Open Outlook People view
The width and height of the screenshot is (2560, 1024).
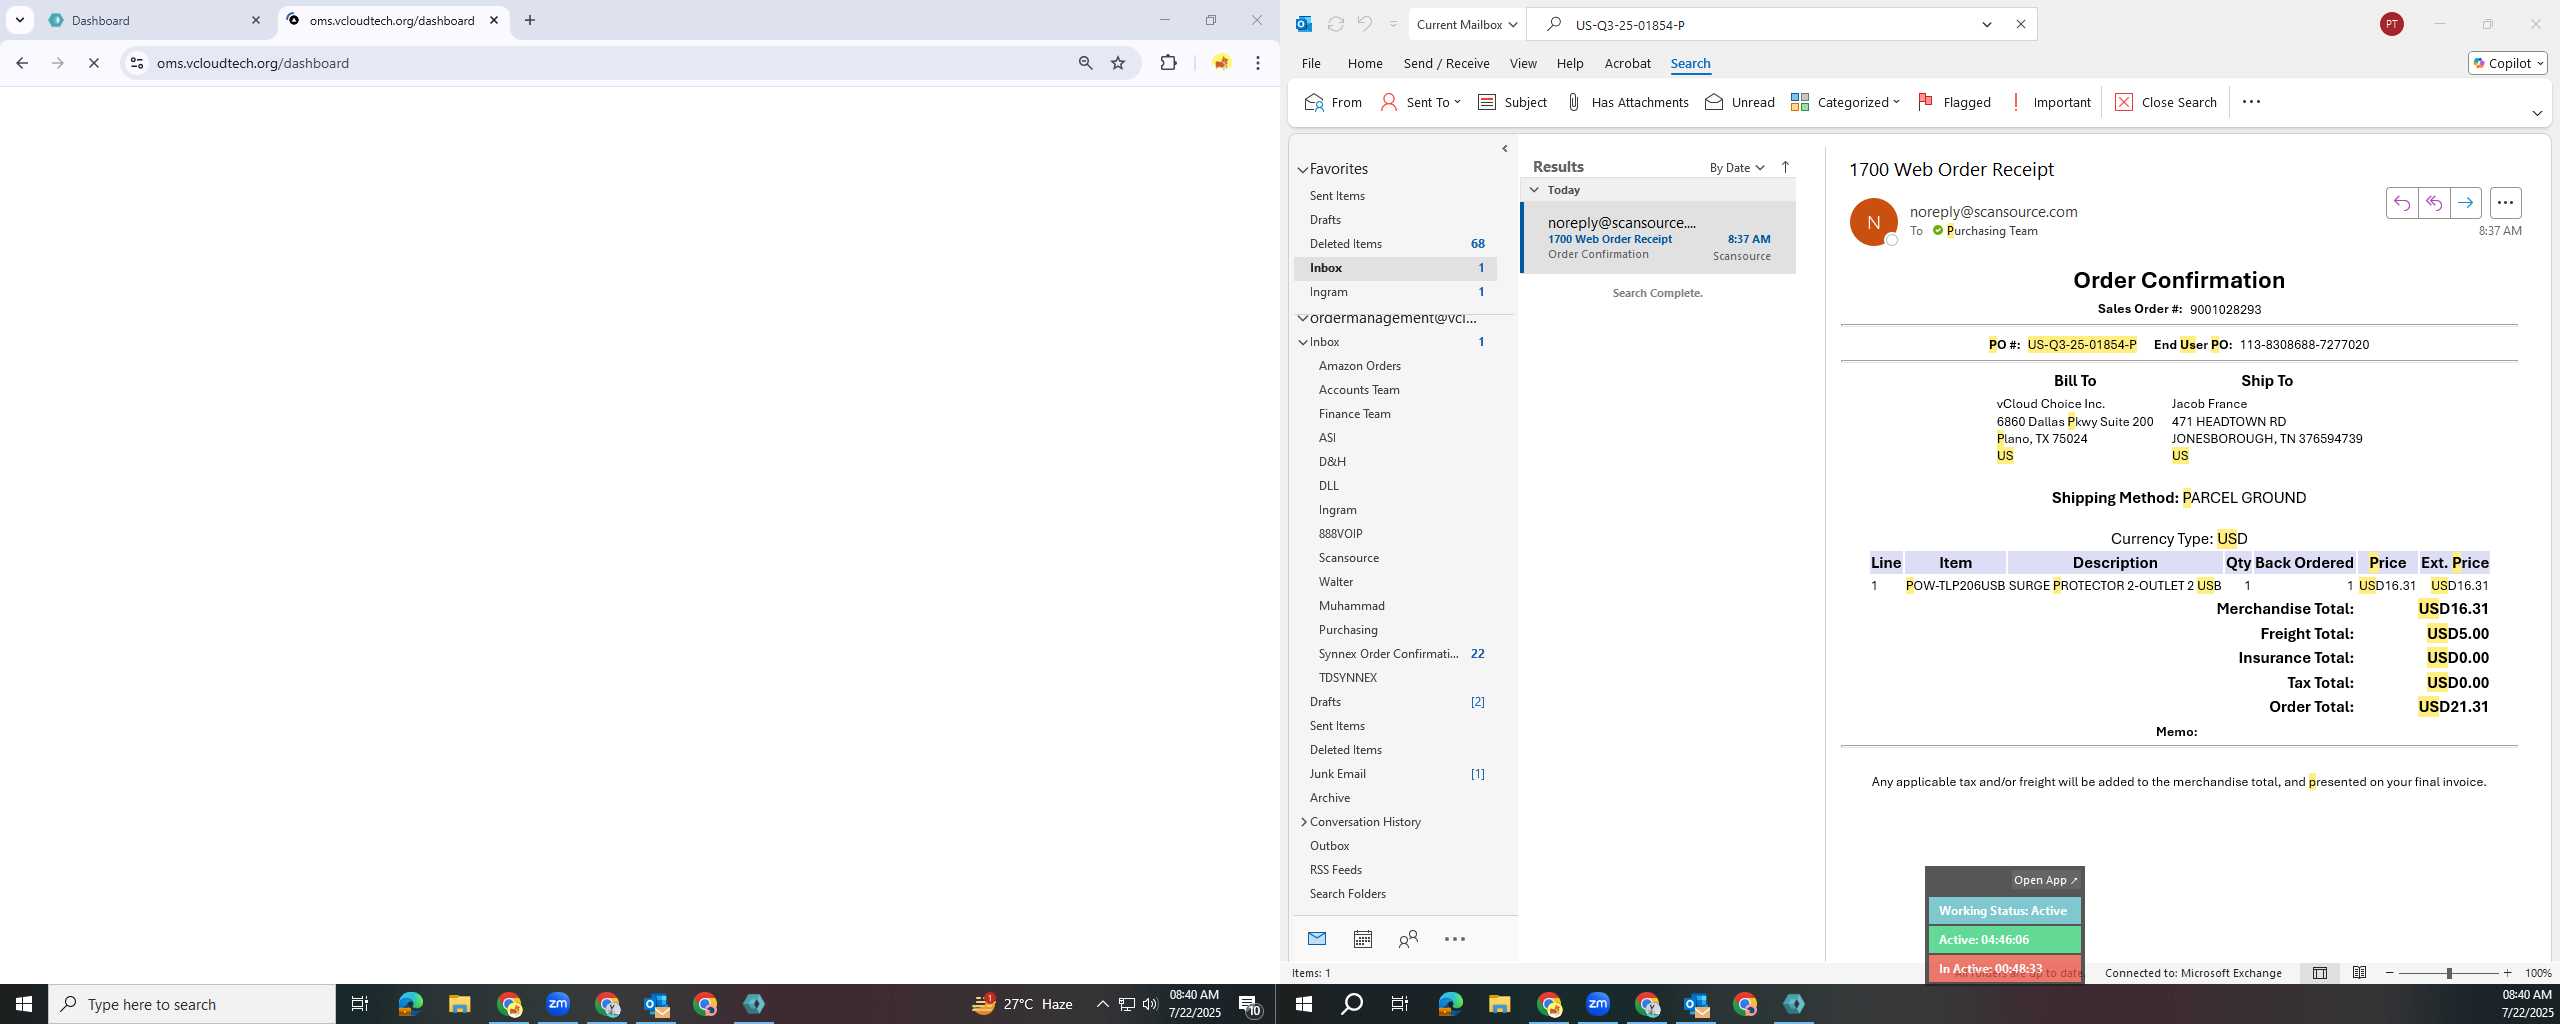pyautogui.click(x=1408, y=938)
